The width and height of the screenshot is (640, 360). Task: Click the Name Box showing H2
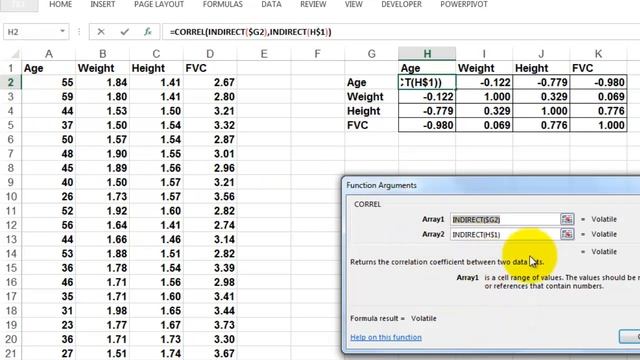coord(31,32)
